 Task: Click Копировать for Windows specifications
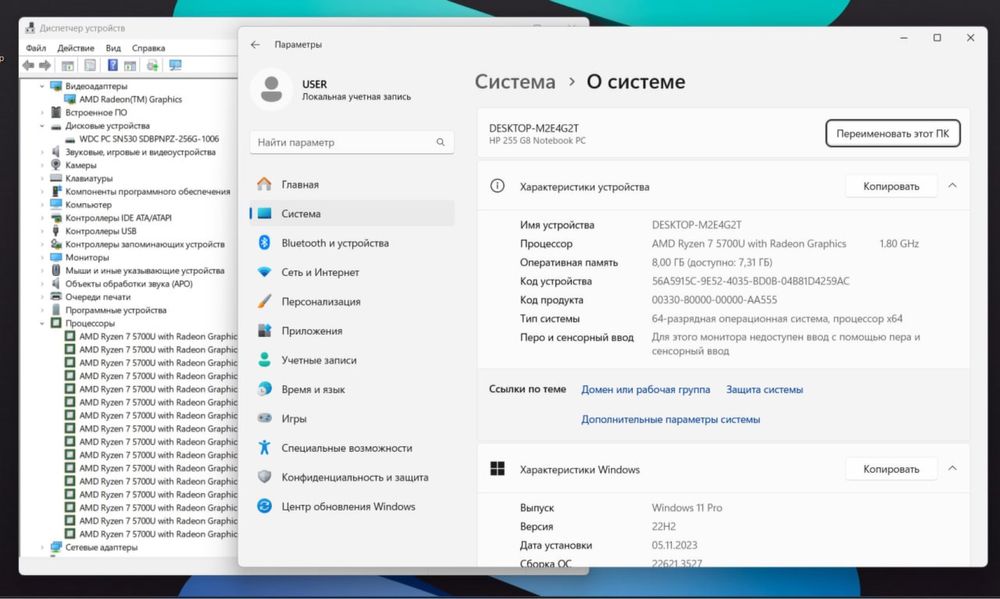click(x=891, y=469)
